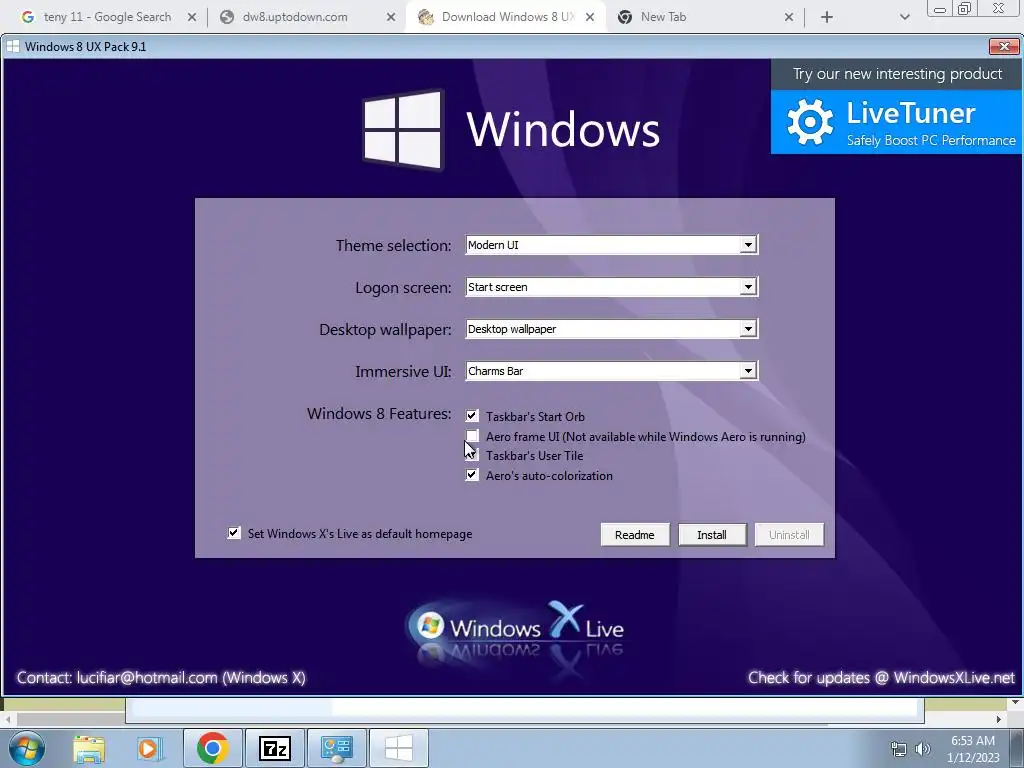The height and width of the screenshot is (768, 1024).
Task: Open the Windows Start orb
Action: click(26, 748)
